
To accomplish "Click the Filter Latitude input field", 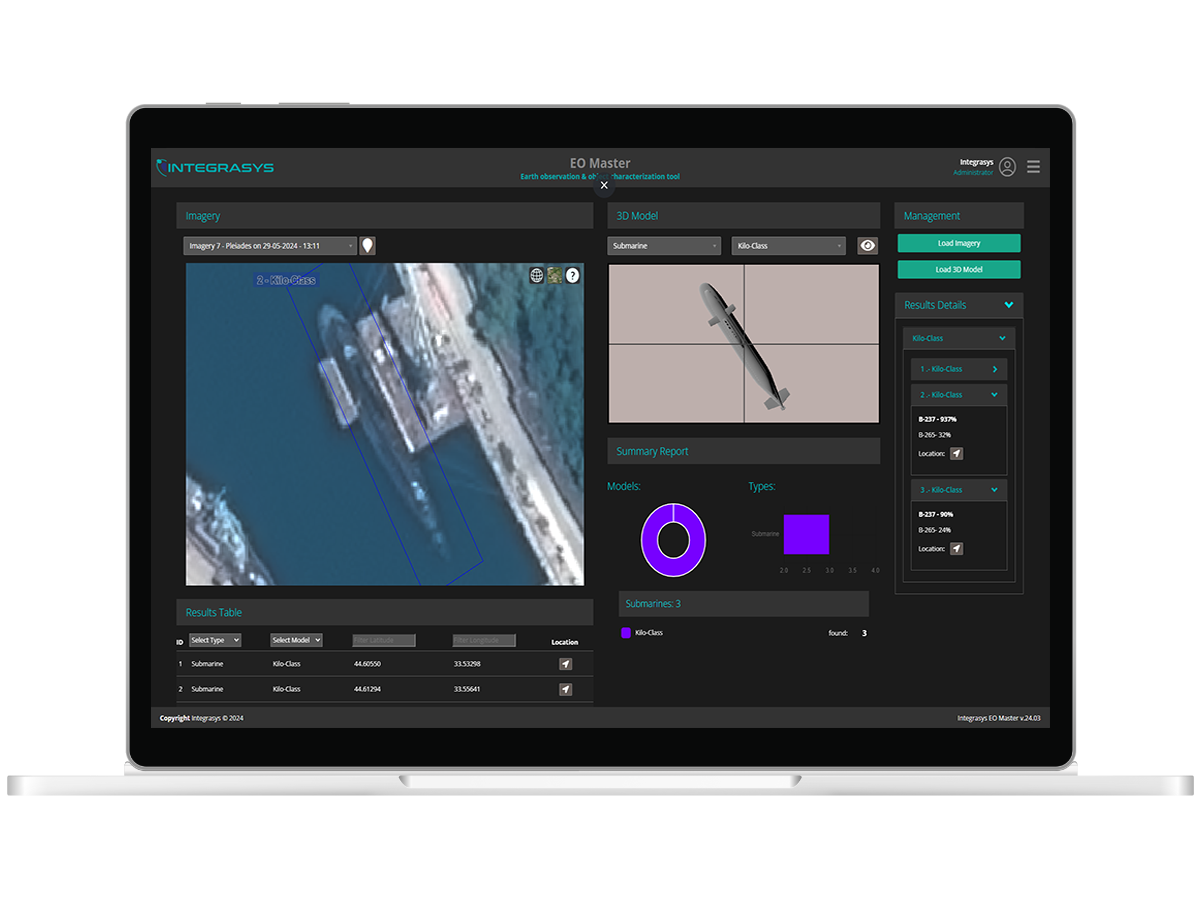I will click(384, 640).
